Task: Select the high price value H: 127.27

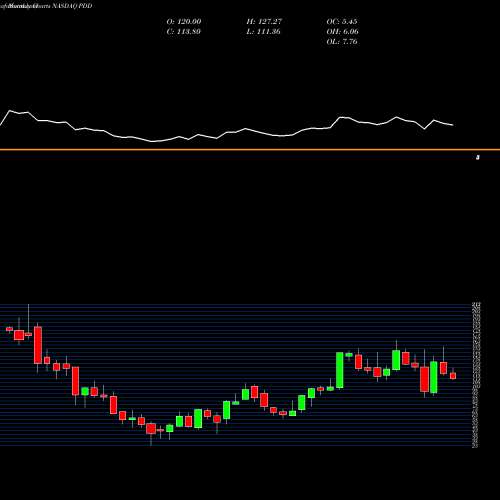Action: pos(264,22)
